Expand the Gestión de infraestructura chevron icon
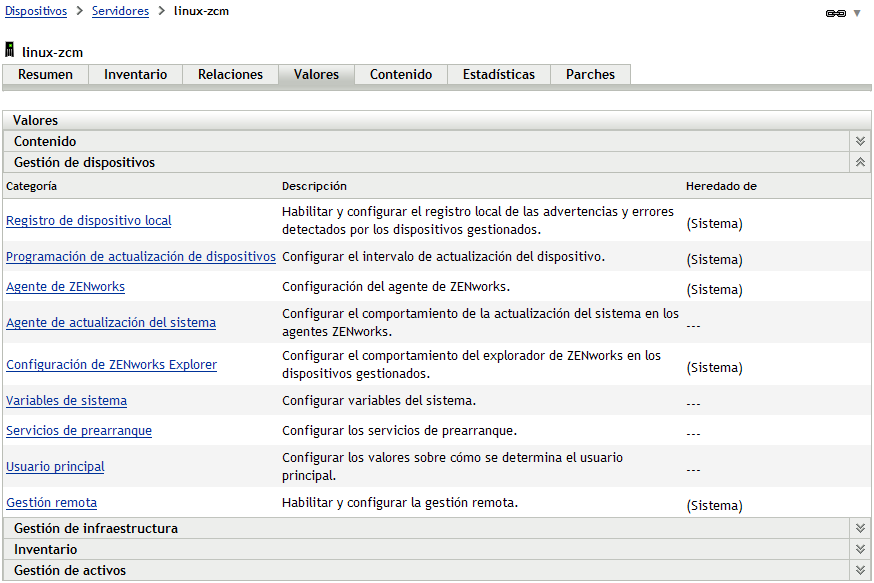 [x=858, y=527]
